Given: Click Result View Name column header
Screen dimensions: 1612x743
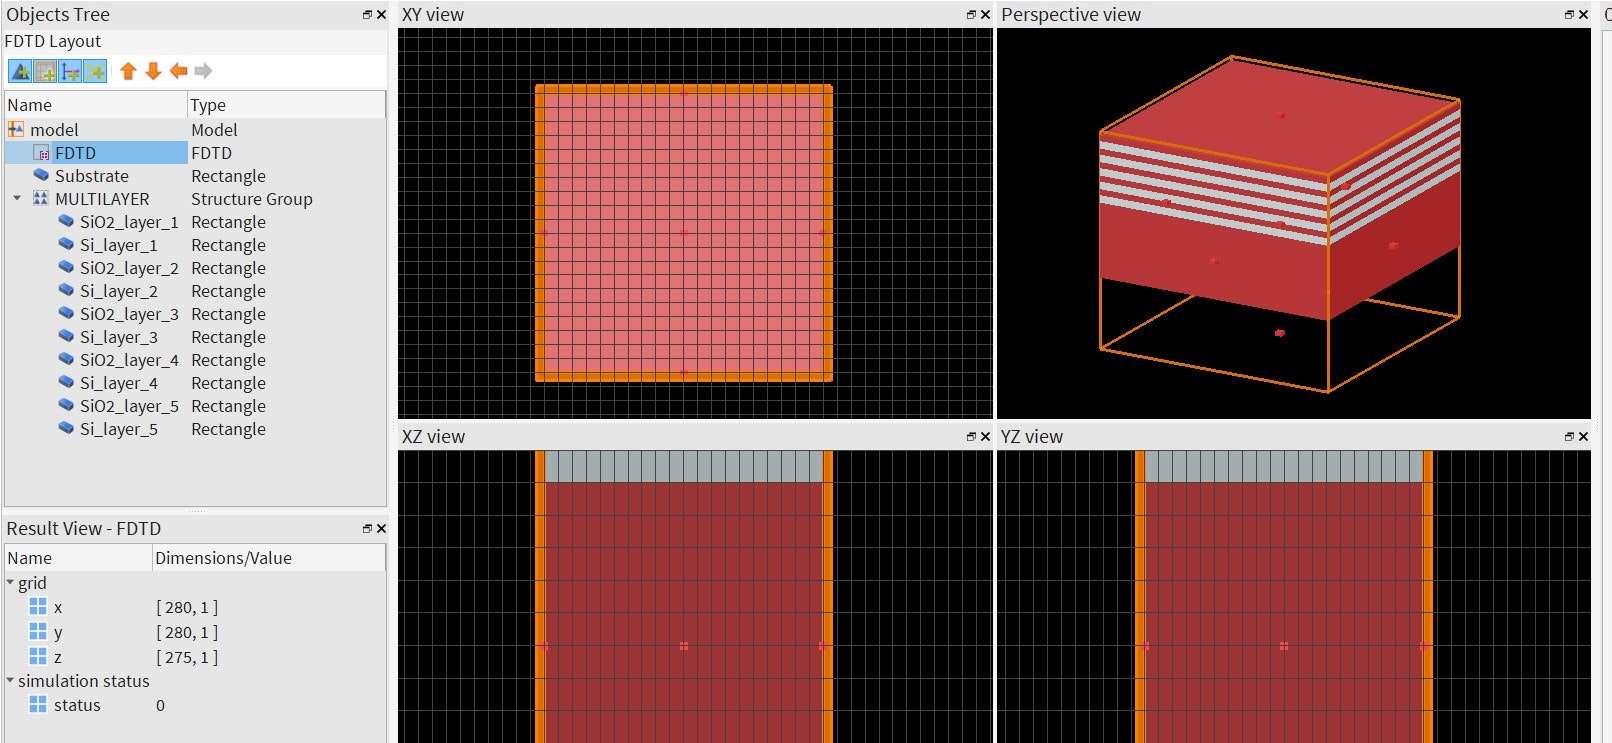Looking at the screenshot, I should click(78, 558).
